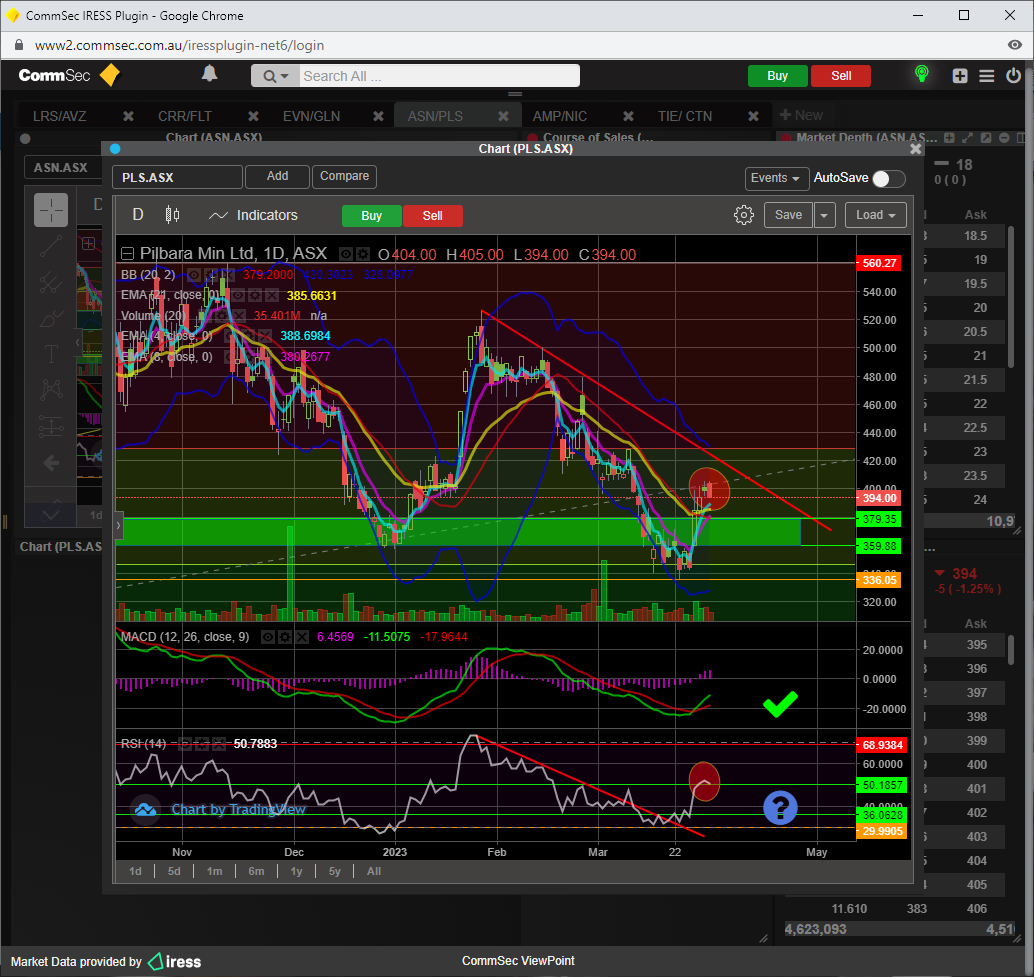Click the Compare button
Image resolution: width=1034 pixels, height=977 pixels.
(345, 176)
